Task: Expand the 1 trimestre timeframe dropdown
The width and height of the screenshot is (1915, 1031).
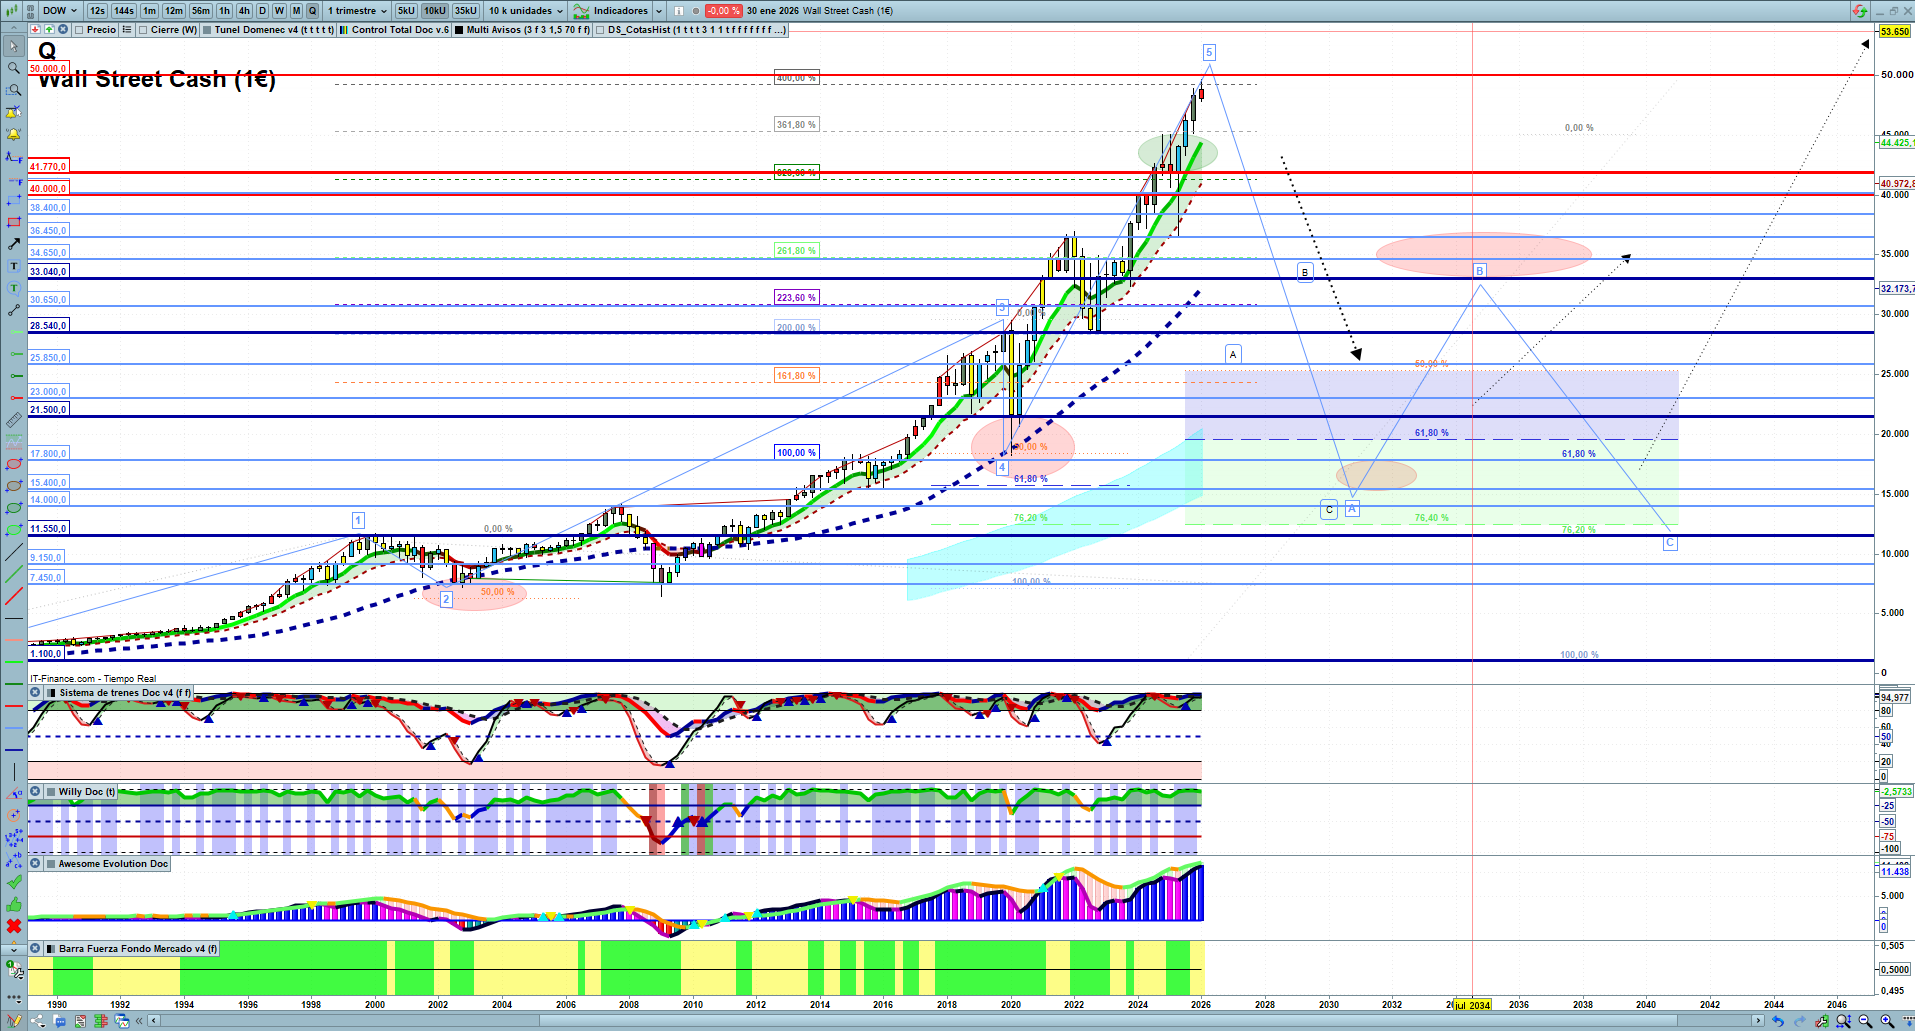Action: point(357,11)
